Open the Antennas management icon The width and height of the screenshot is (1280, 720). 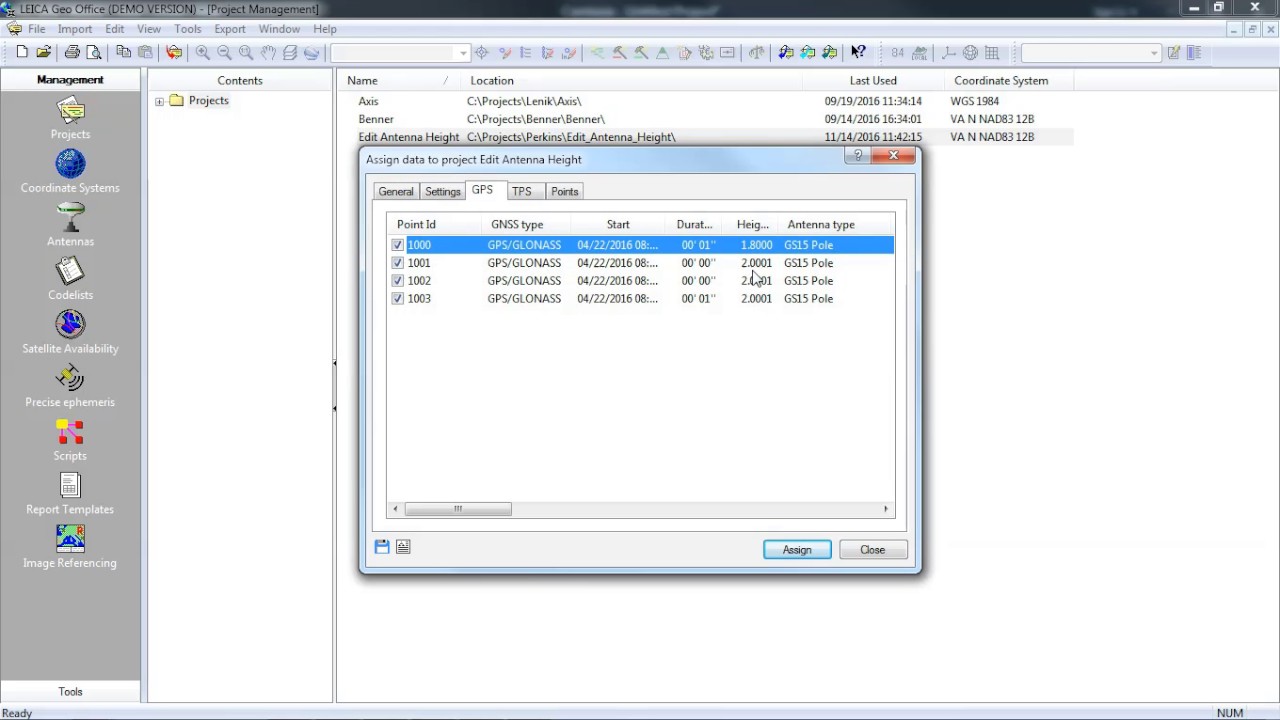pyautogui.click(x=70, y=225)
